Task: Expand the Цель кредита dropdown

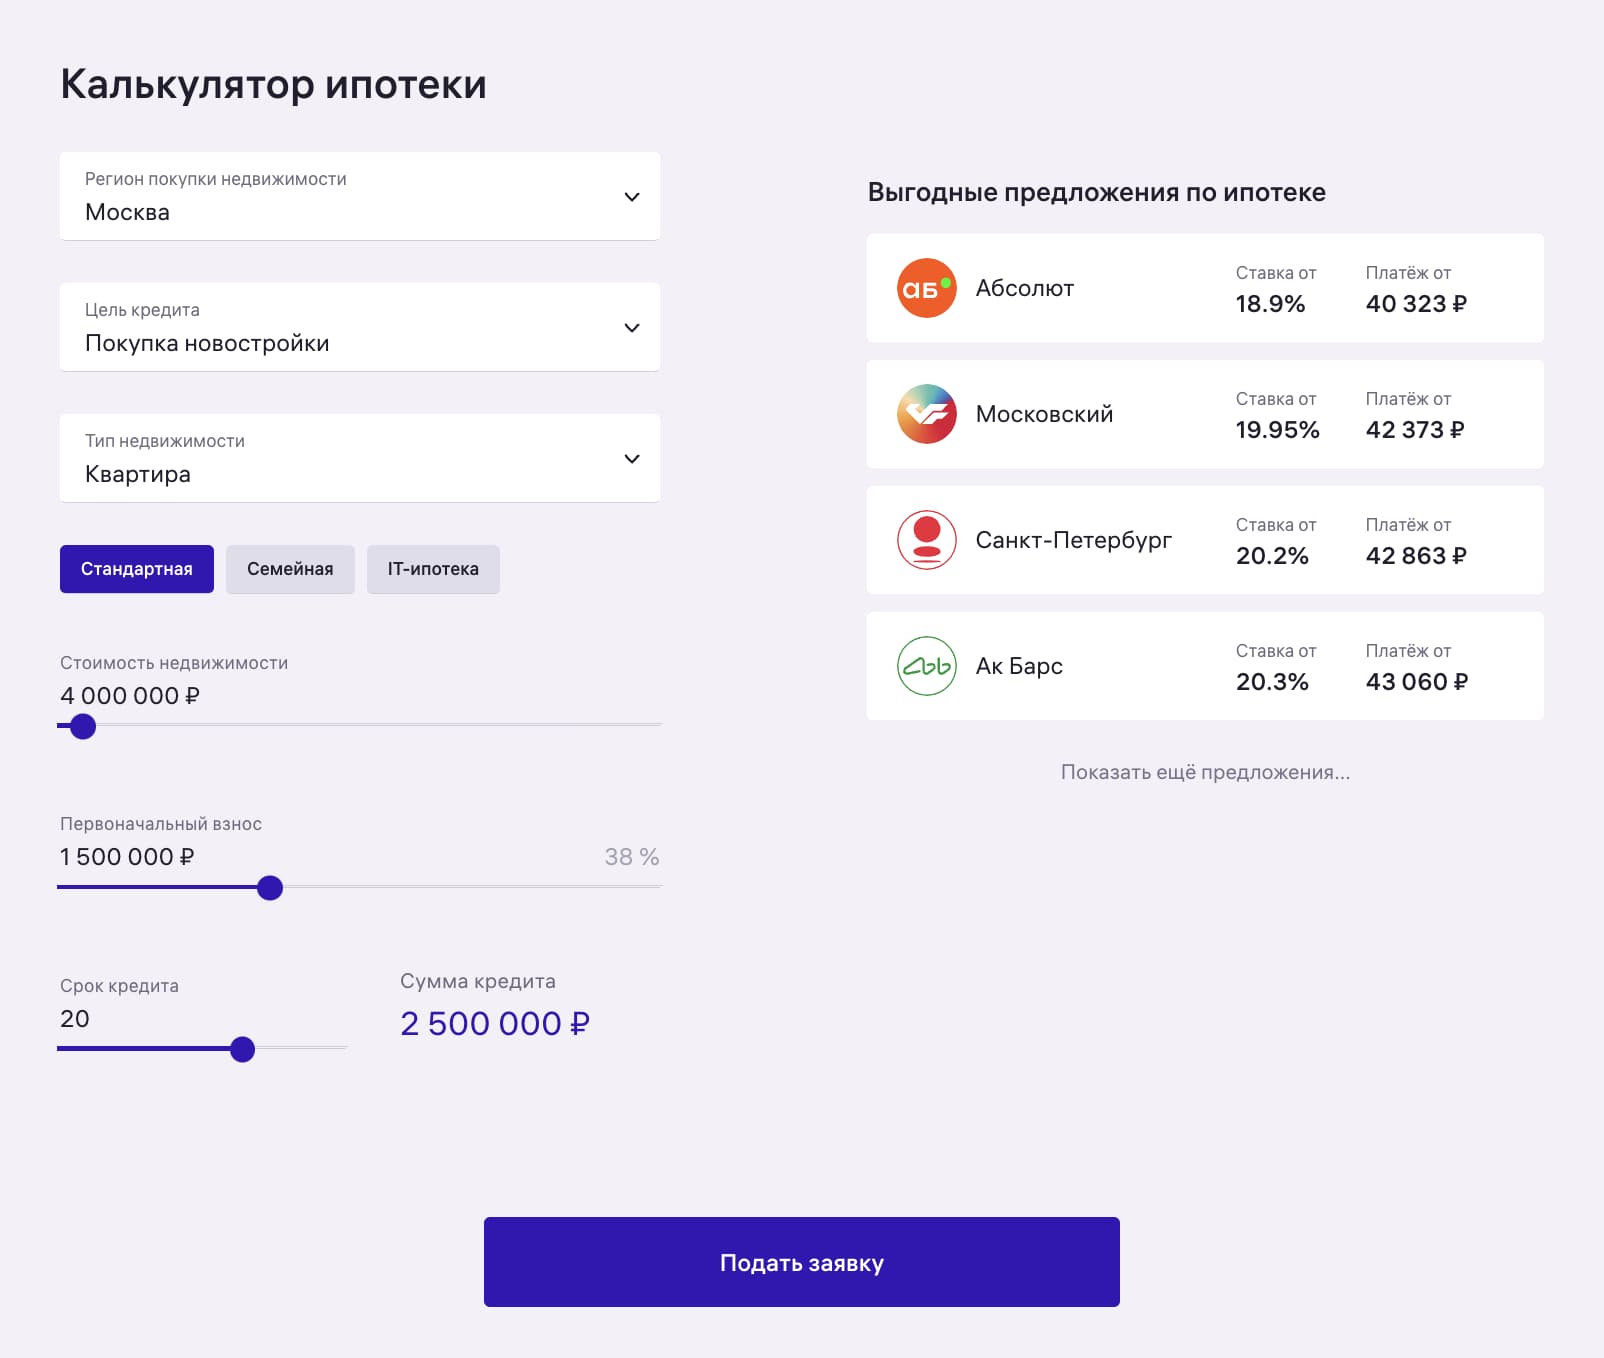Action: tap(360, 328)
